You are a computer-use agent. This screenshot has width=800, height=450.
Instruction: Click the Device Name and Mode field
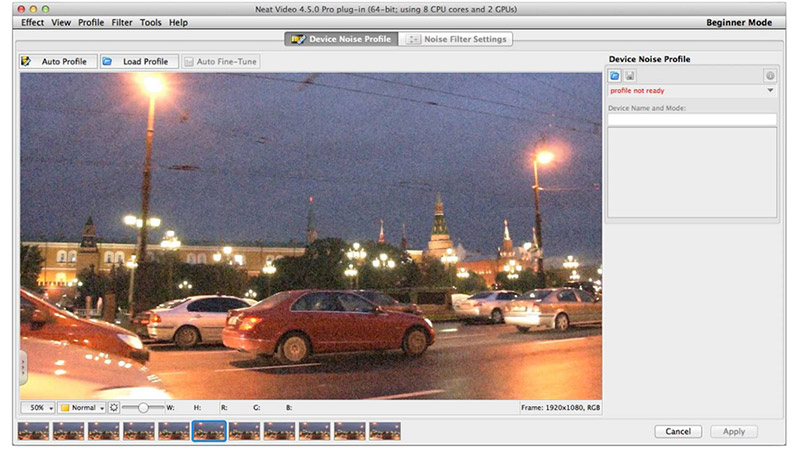(x=692, y=119)
